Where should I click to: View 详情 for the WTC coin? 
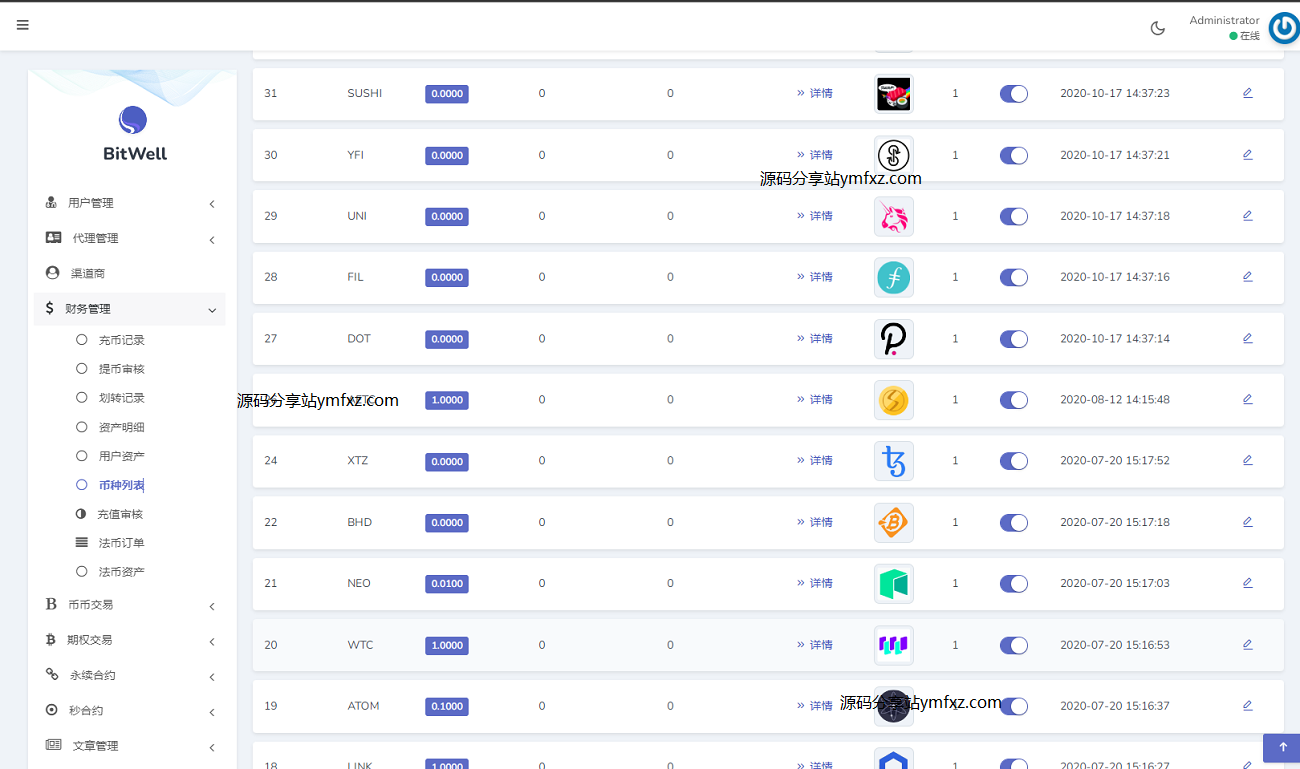pos(815,645)
